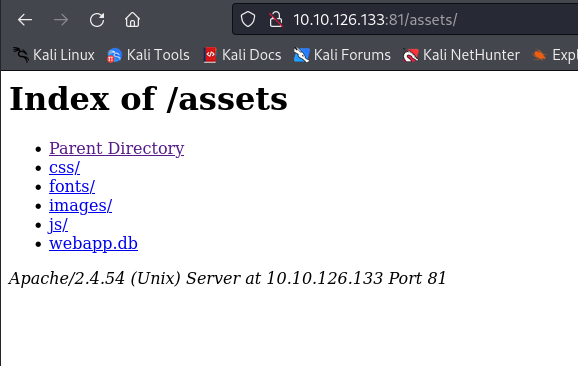Open the Kali NetHunter bookmark
Viewport: 578px width, 366px height.
(x=462, y=55)
